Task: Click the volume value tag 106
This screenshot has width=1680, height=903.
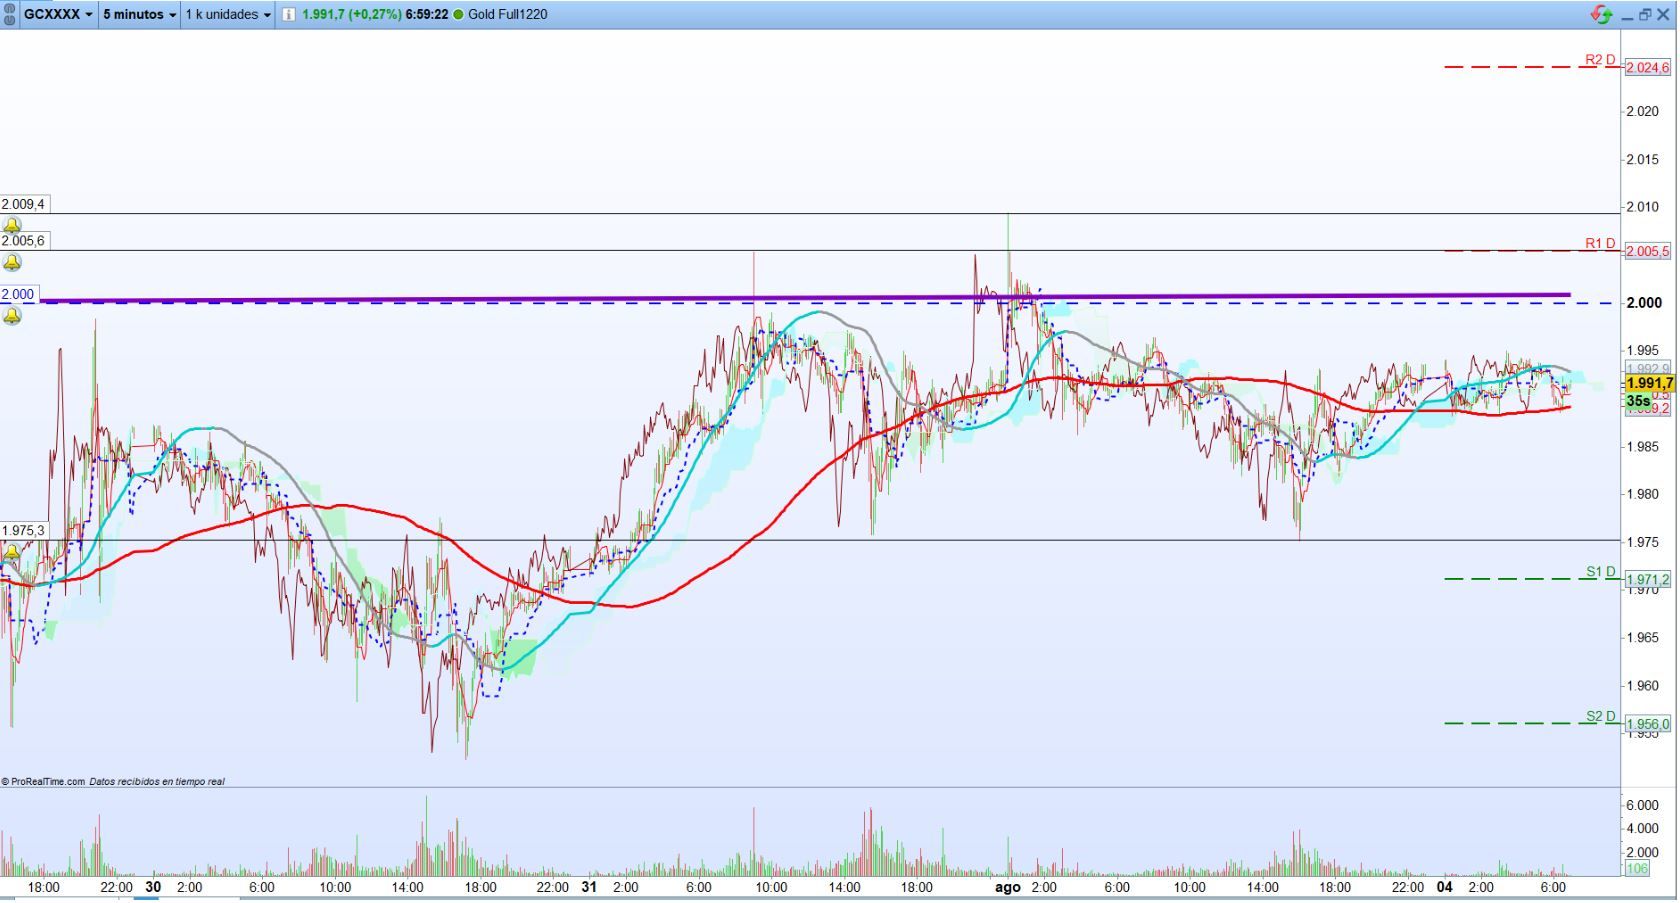Action: (x=1637, y=869)
